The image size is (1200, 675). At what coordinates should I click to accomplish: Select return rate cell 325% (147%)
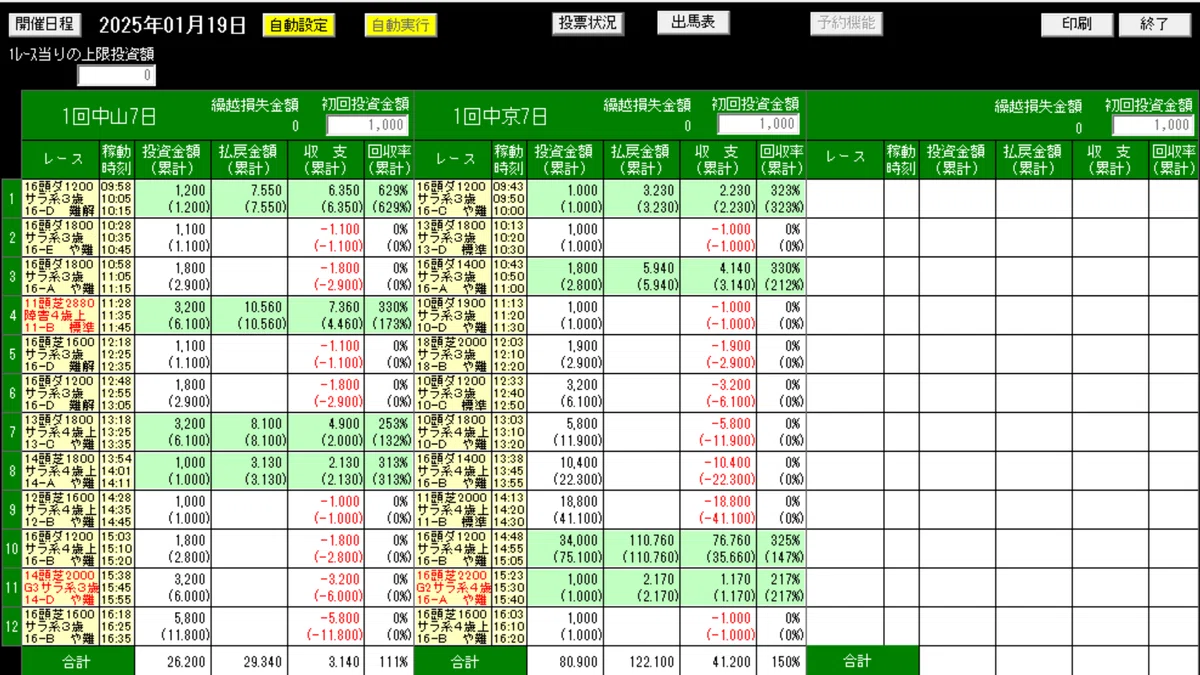point(782,548)
